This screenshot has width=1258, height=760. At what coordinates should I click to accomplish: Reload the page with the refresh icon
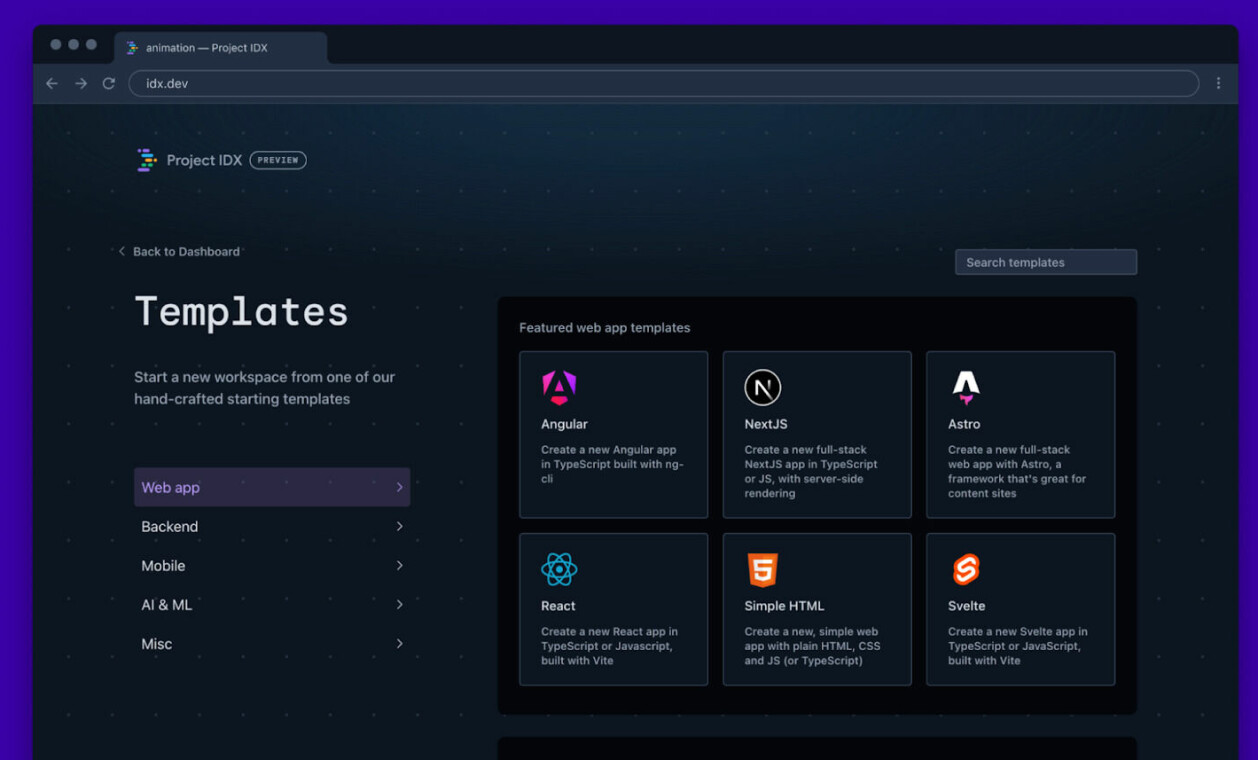109,84
